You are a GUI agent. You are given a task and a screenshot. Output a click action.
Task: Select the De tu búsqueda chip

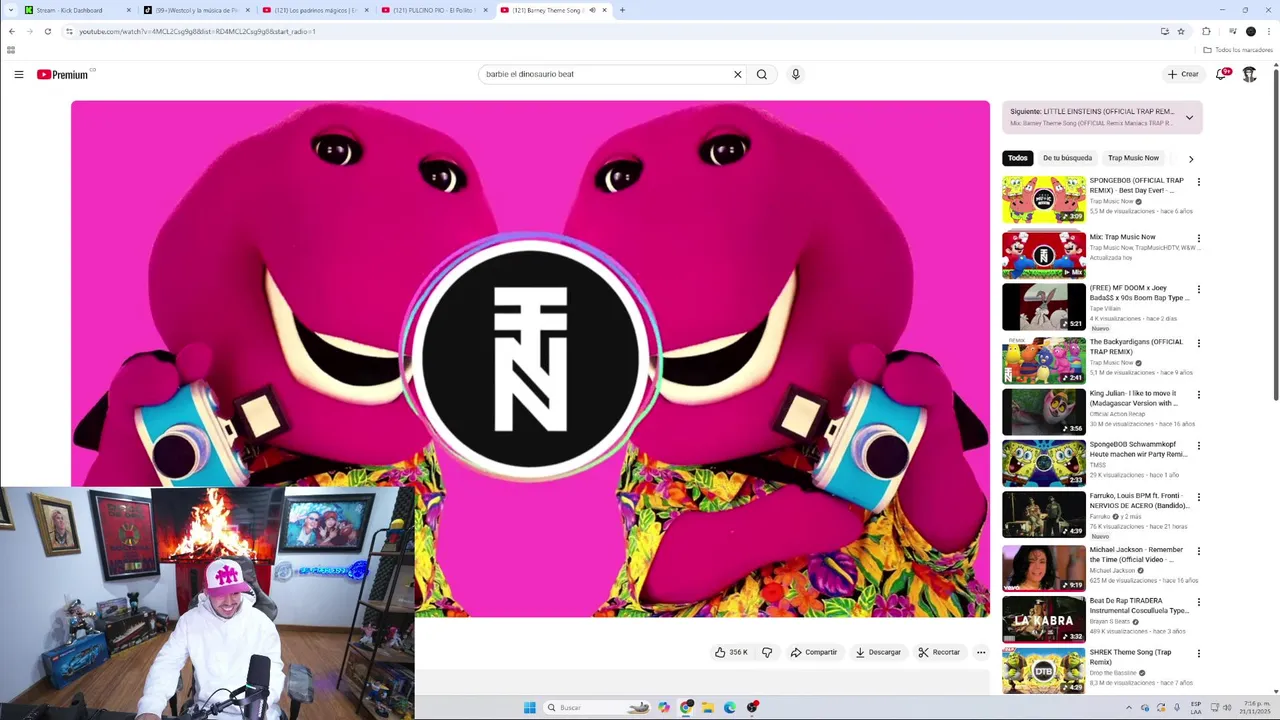tap(1067, 158)
